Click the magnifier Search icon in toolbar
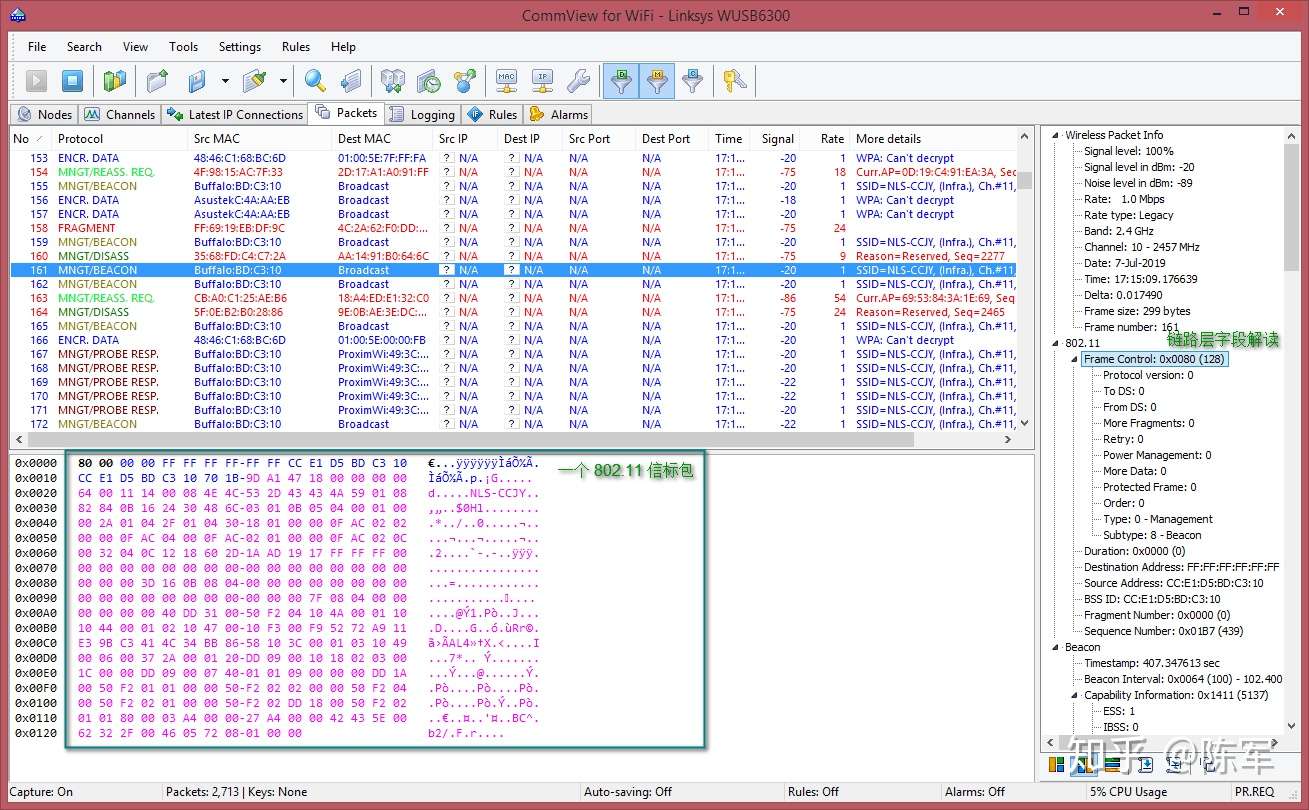Image resolution: width=1309 pixels, height=810 pixels. coord(315,81)
